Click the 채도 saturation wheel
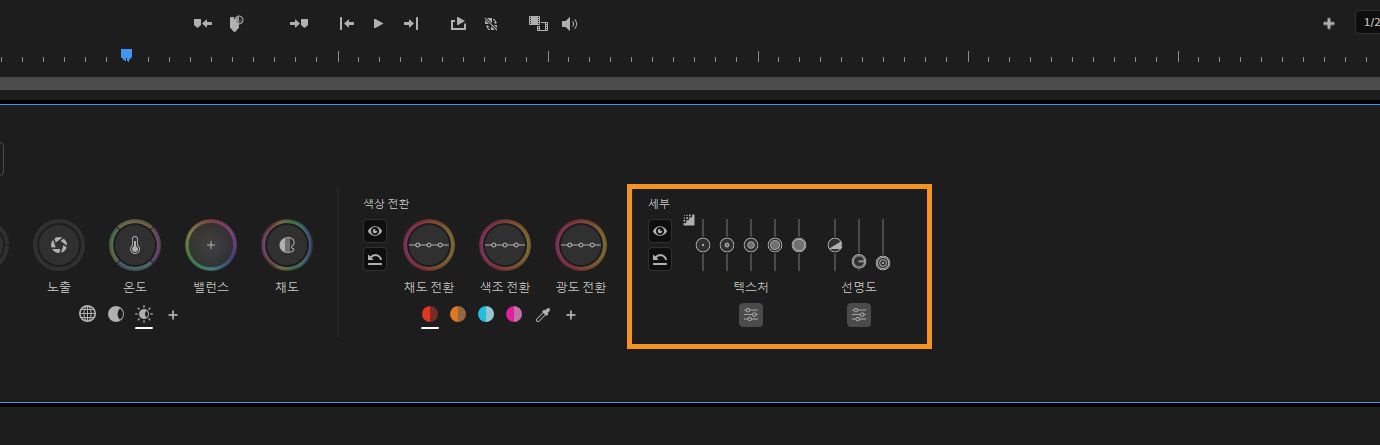Screen dimensions: 1380x445 click(287, 245)
